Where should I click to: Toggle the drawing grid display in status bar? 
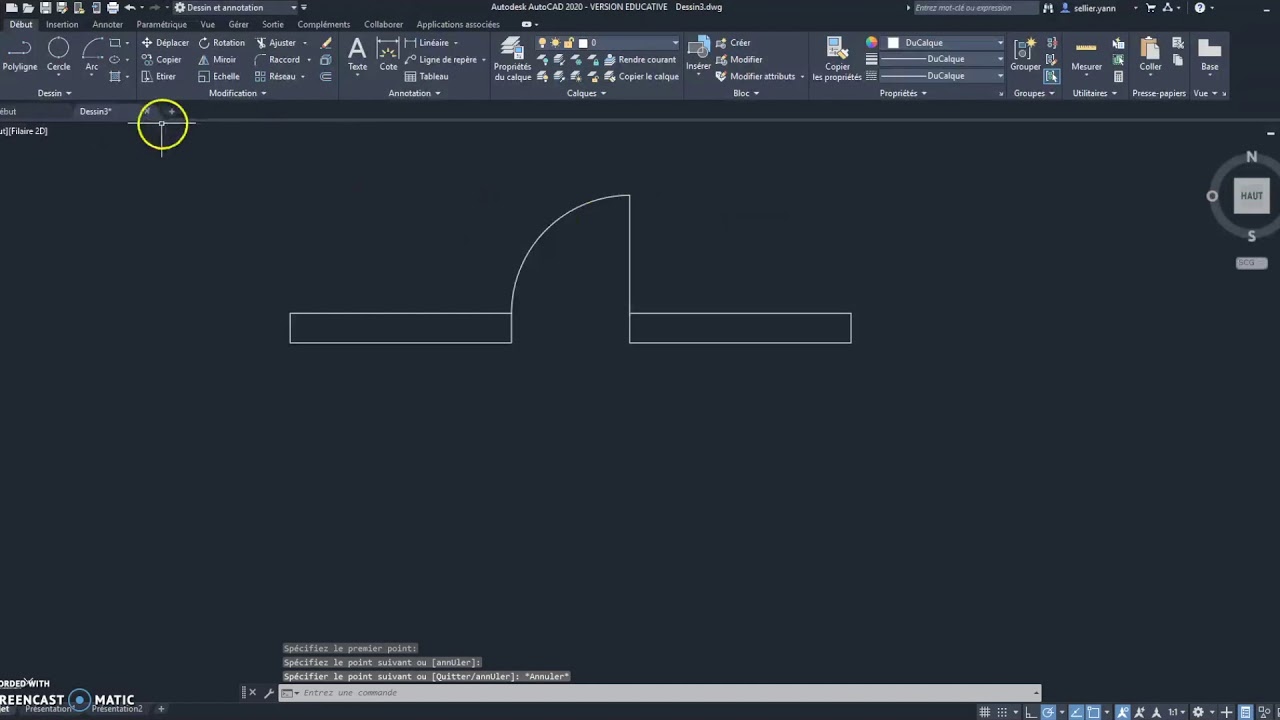point(984,712)
